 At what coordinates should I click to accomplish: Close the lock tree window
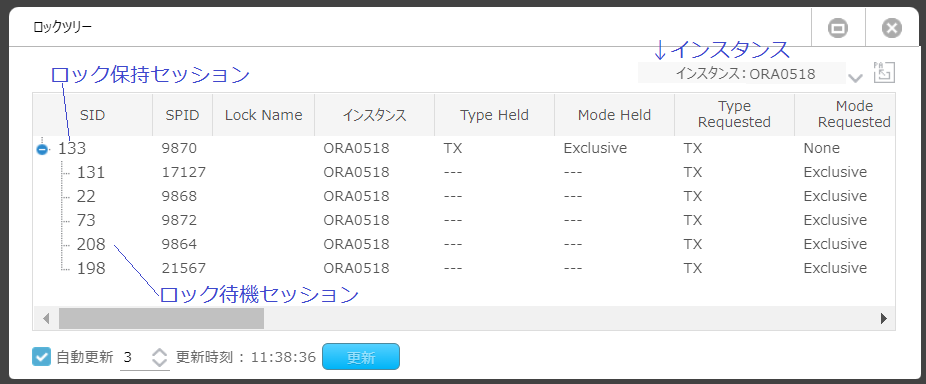click(892, 28)
